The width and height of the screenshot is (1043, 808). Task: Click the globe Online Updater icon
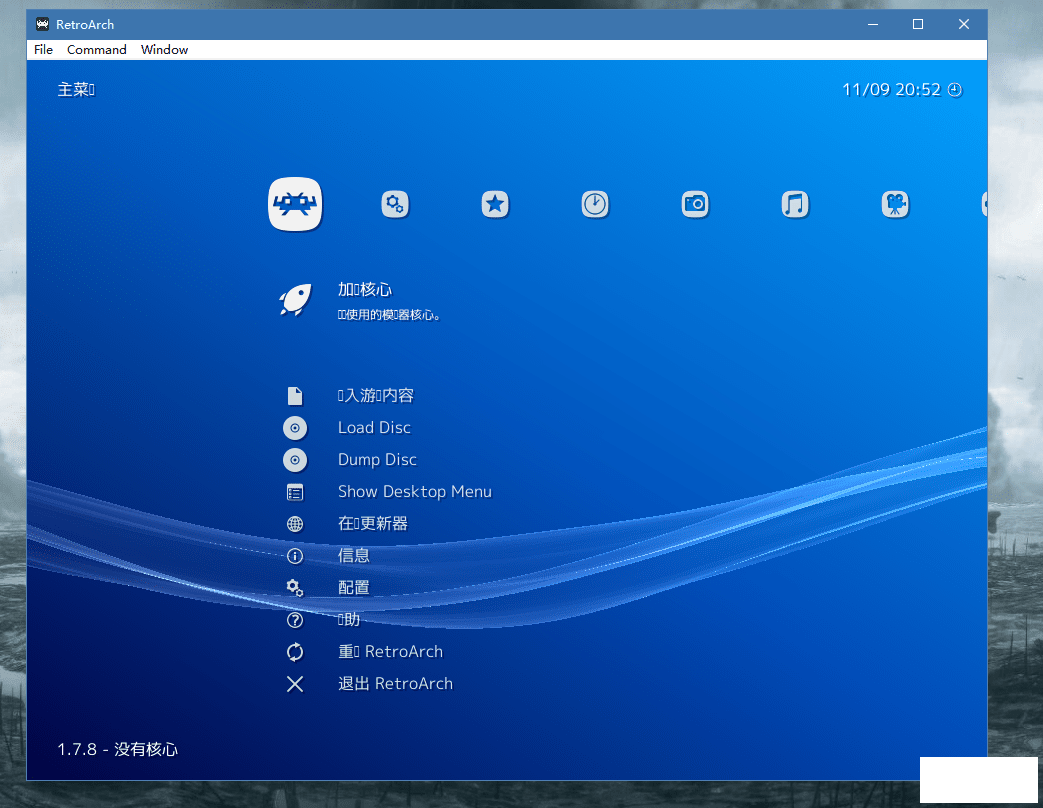click(x=295, y=524)
